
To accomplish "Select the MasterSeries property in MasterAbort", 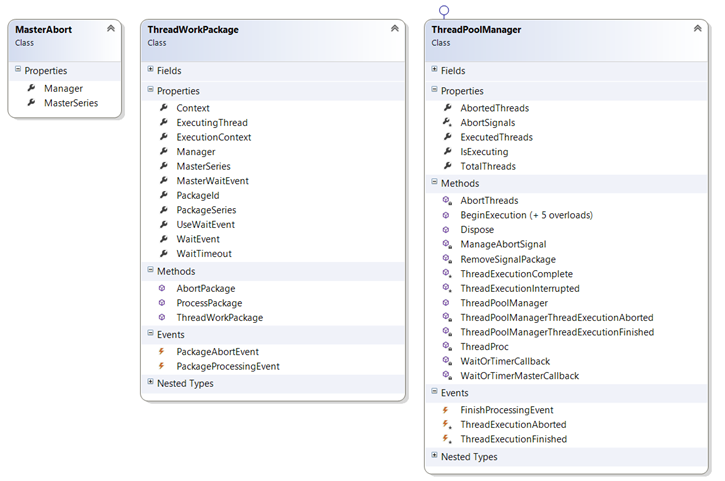I will [70, 103].
